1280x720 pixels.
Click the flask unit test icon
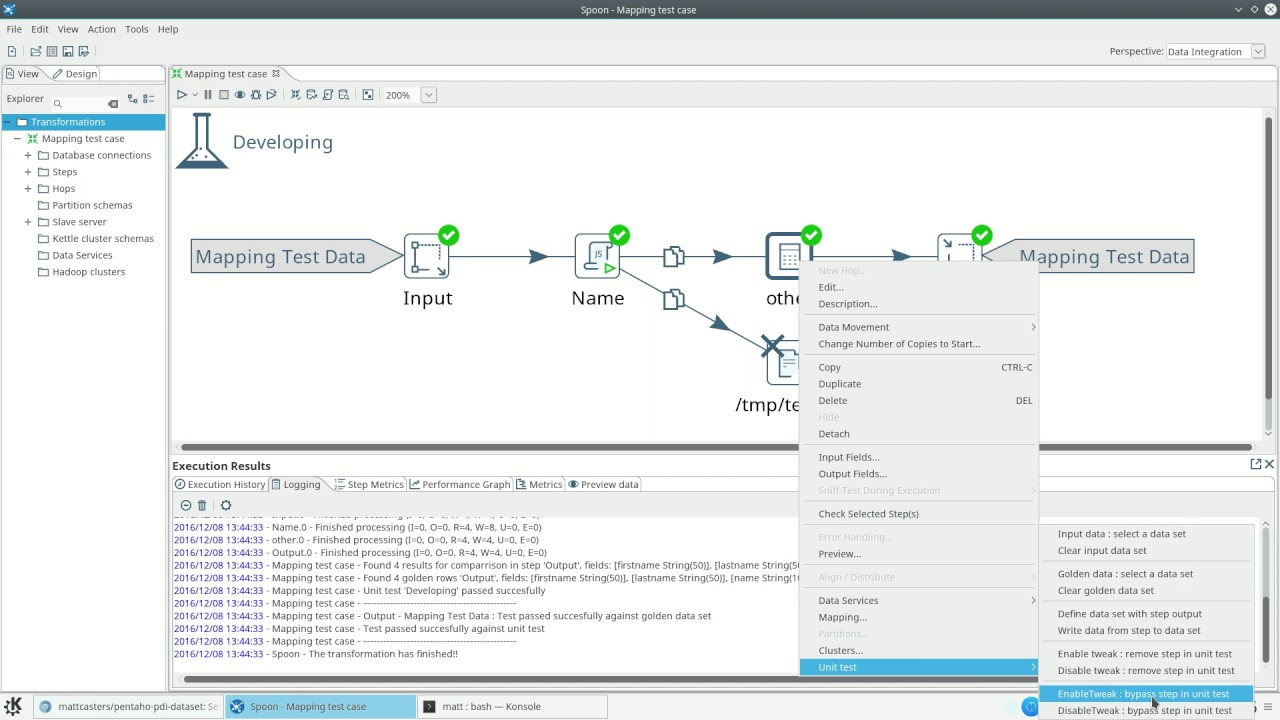[201, 140]
